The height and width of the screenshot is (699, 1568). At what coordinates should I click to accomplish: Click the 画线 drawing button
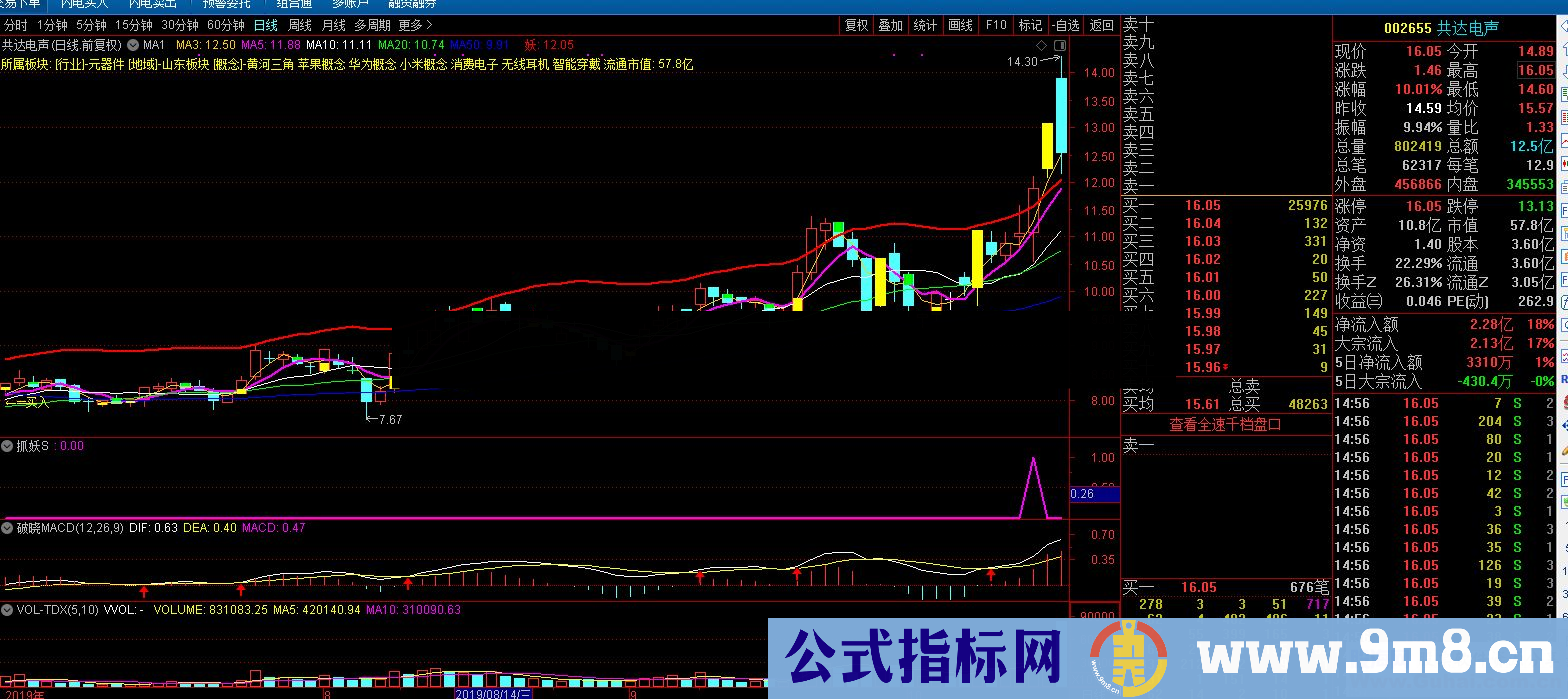tap(960, 25)
